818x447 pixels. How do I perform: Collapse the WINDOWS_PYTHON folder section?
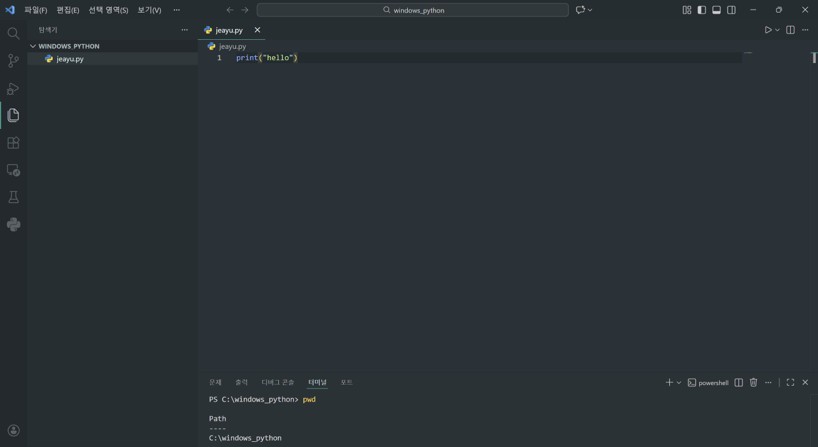[x=33, y=46]
